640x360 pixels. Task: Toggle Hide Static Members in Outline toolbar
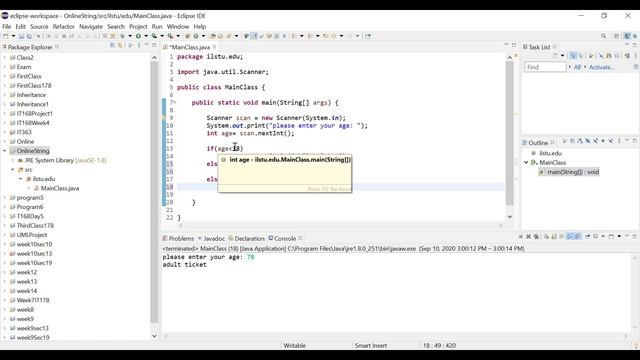[x=595, y=141]
